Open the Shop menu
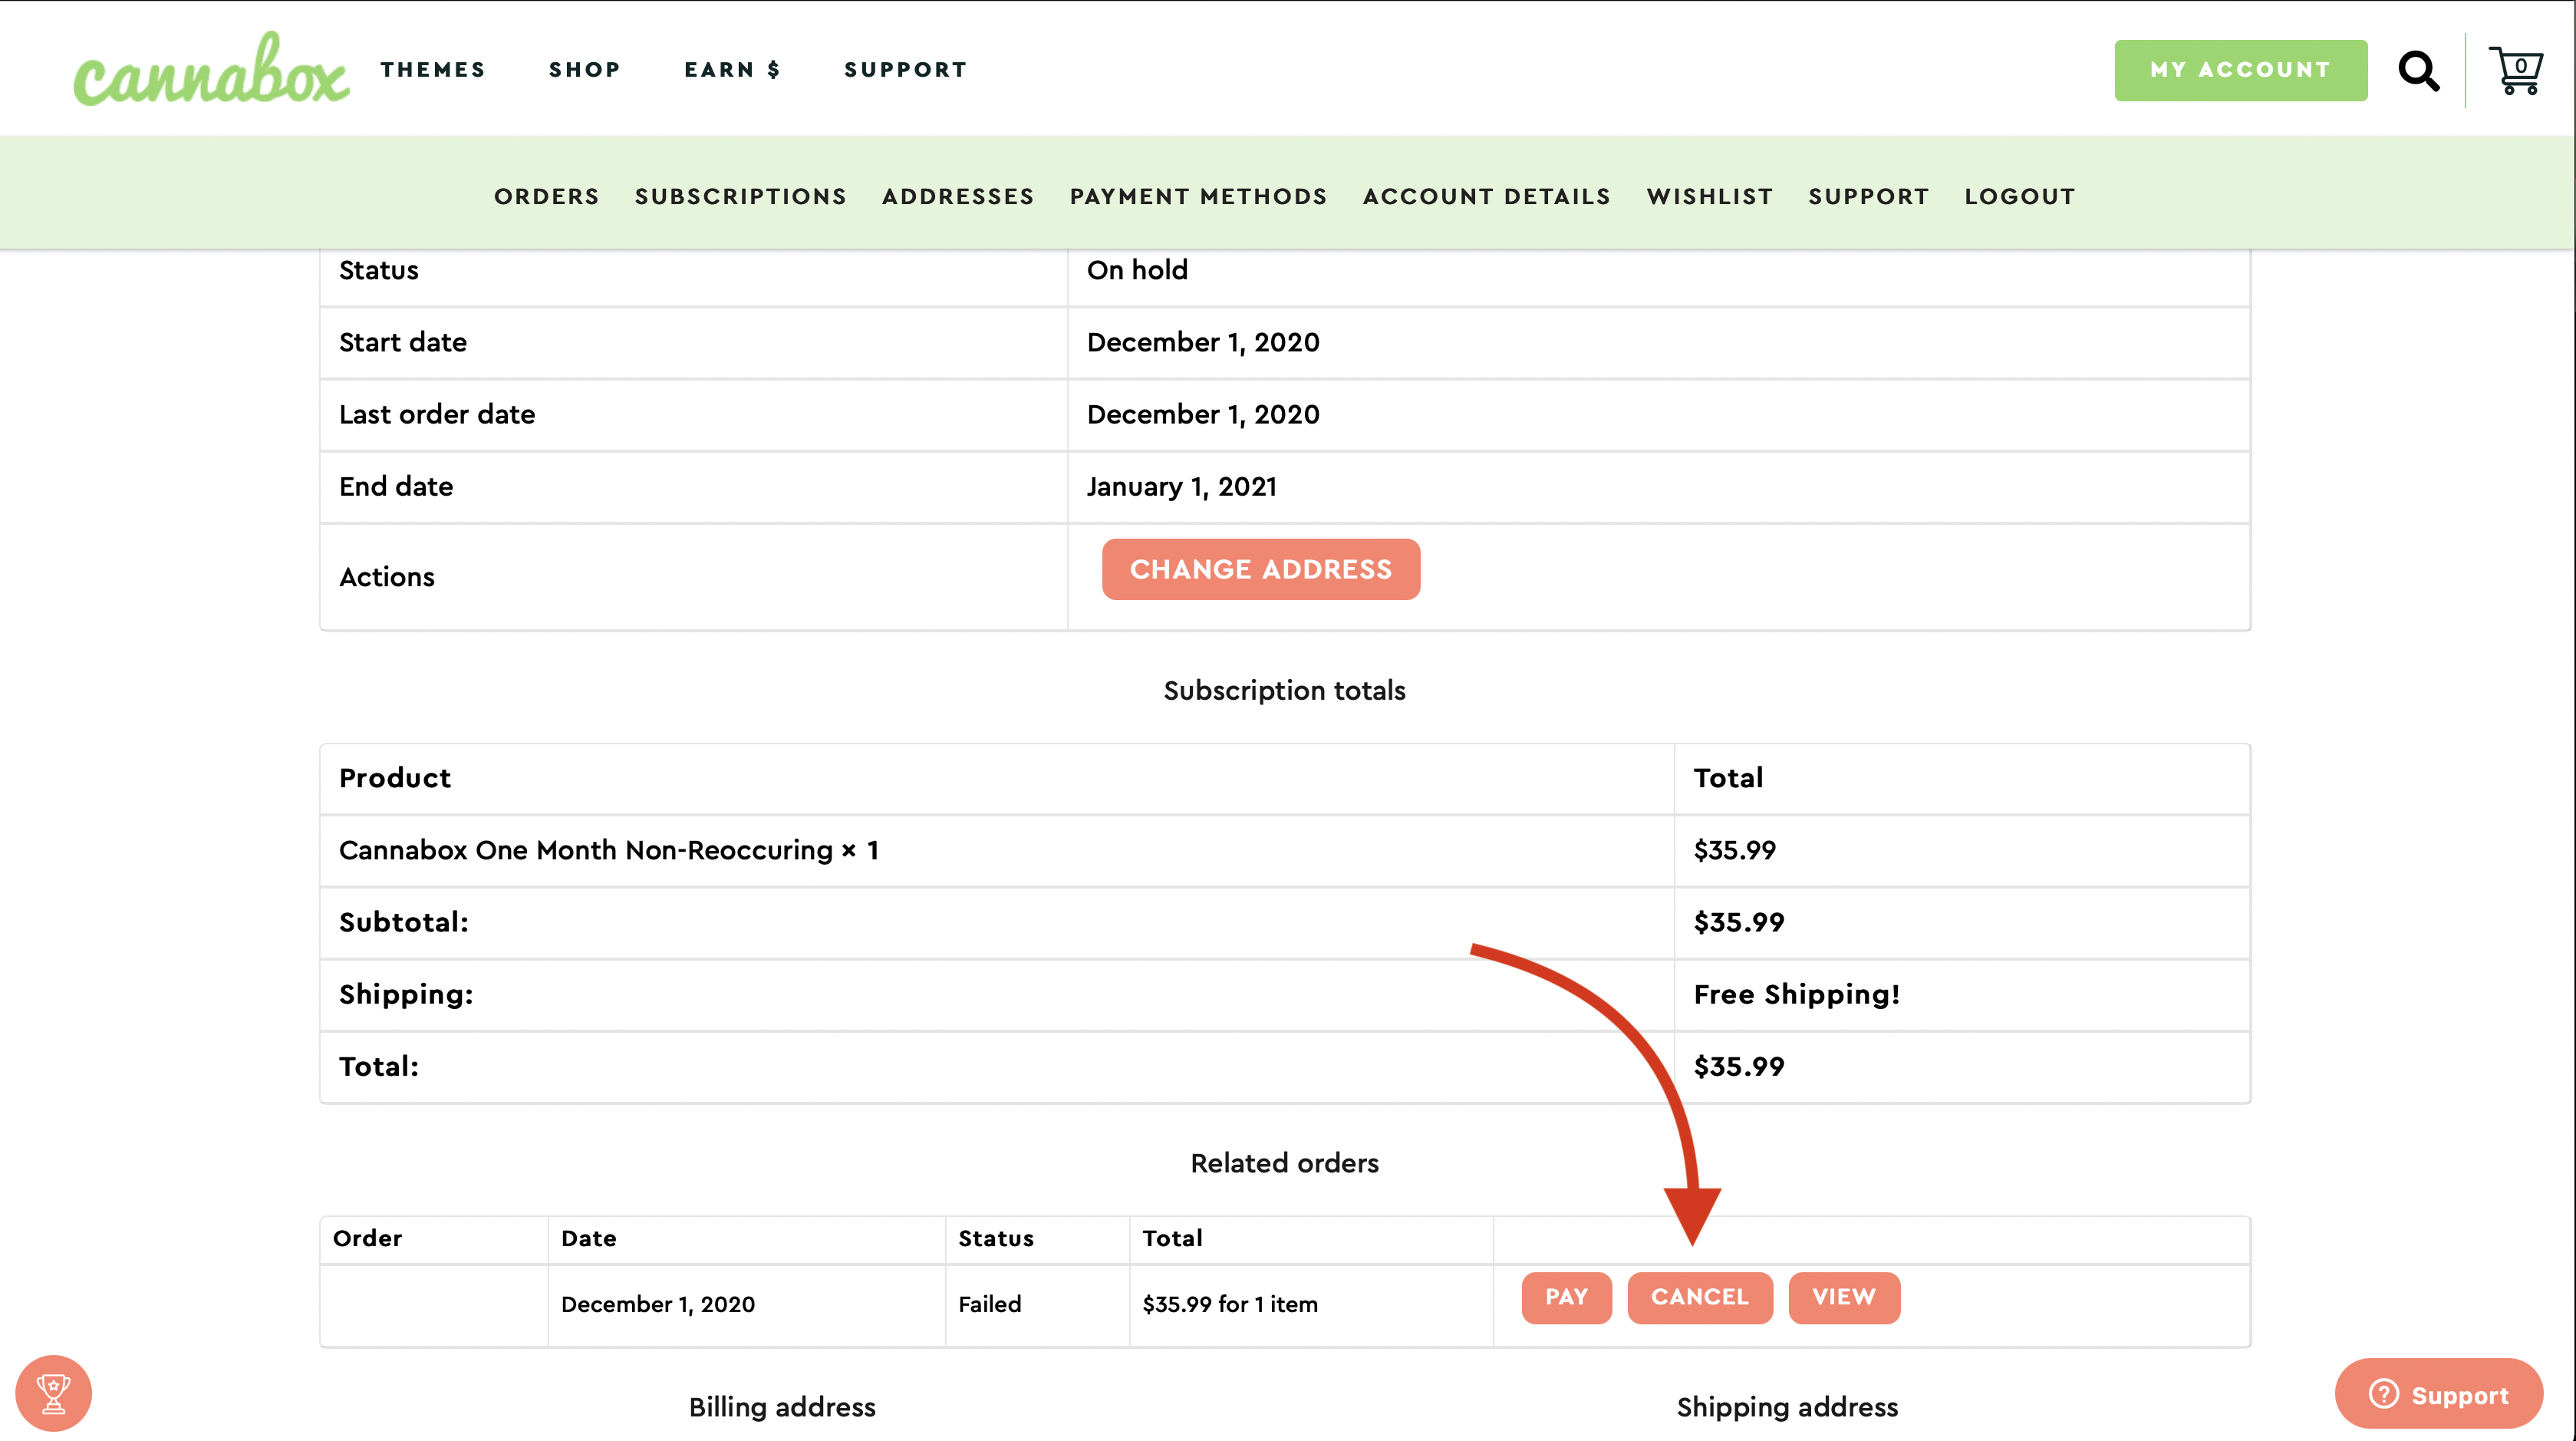 point(585,70)
